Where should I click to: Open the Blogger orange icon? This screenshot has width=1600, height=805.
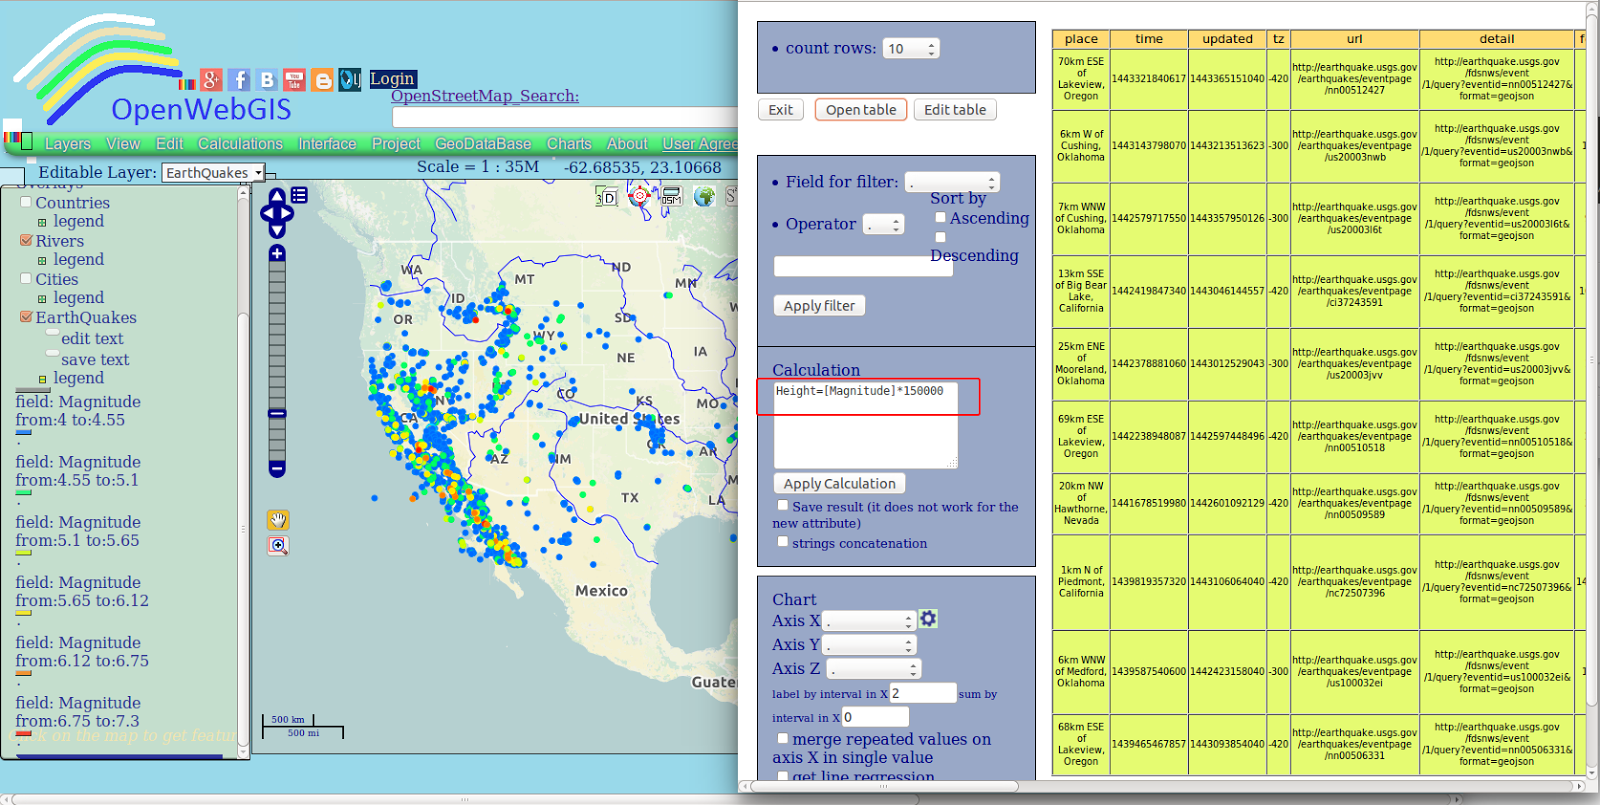pyautogui.click(x=322, y=80)
